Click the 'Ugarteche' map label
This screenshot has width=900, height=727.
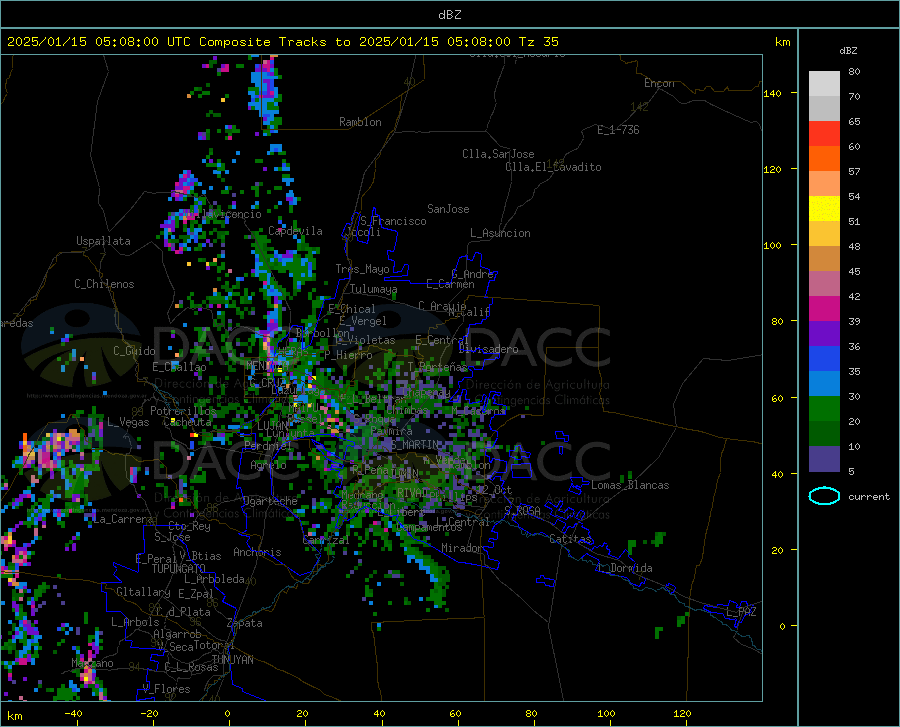(270, 500)
